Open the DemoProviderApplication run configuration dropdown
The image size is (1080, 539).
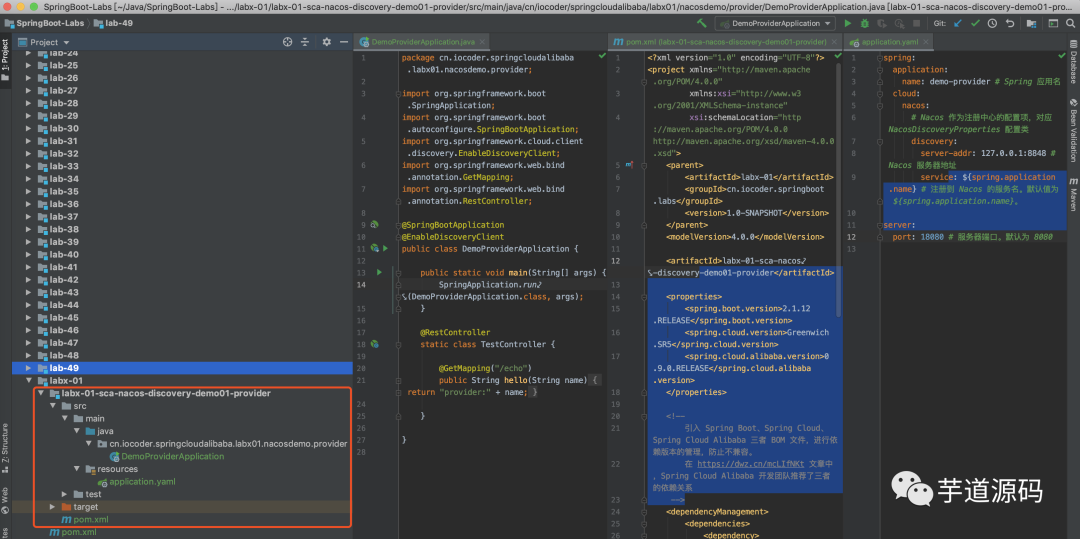(x=775, y=23)
